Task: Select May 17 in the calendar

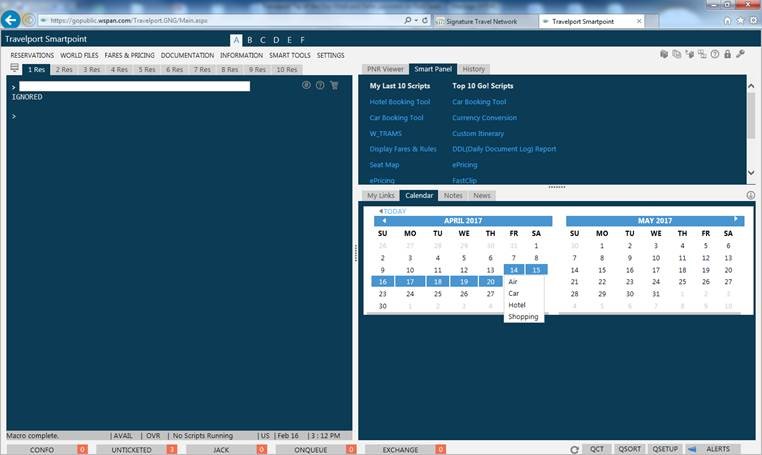Action: 656,270
